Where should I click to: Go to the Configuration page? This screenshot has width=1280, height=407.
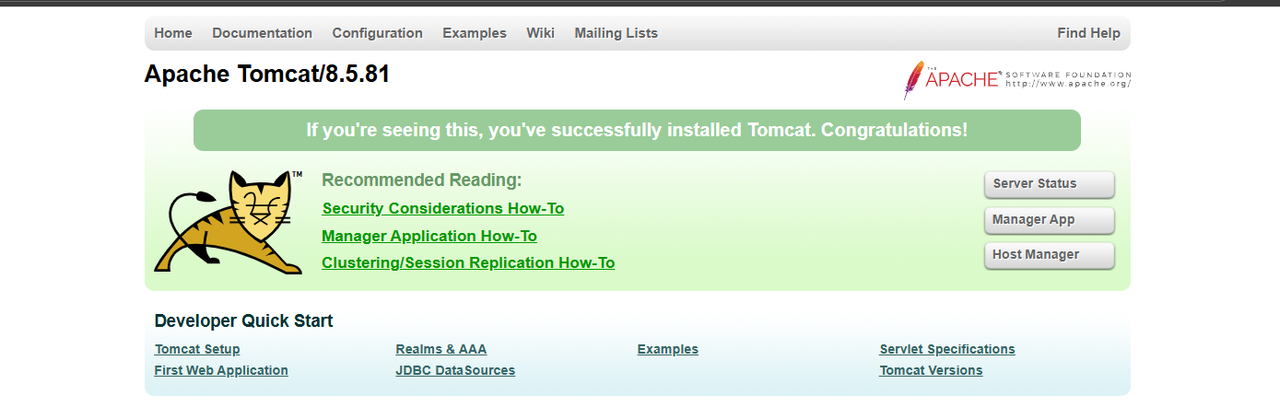tap(377, 33)
